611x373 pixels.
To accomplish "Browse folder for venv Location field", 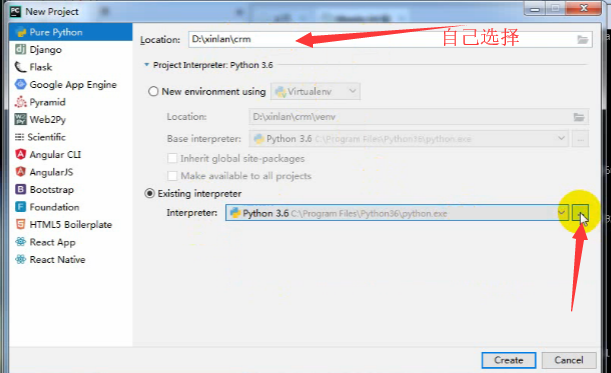I will [579, 117].
